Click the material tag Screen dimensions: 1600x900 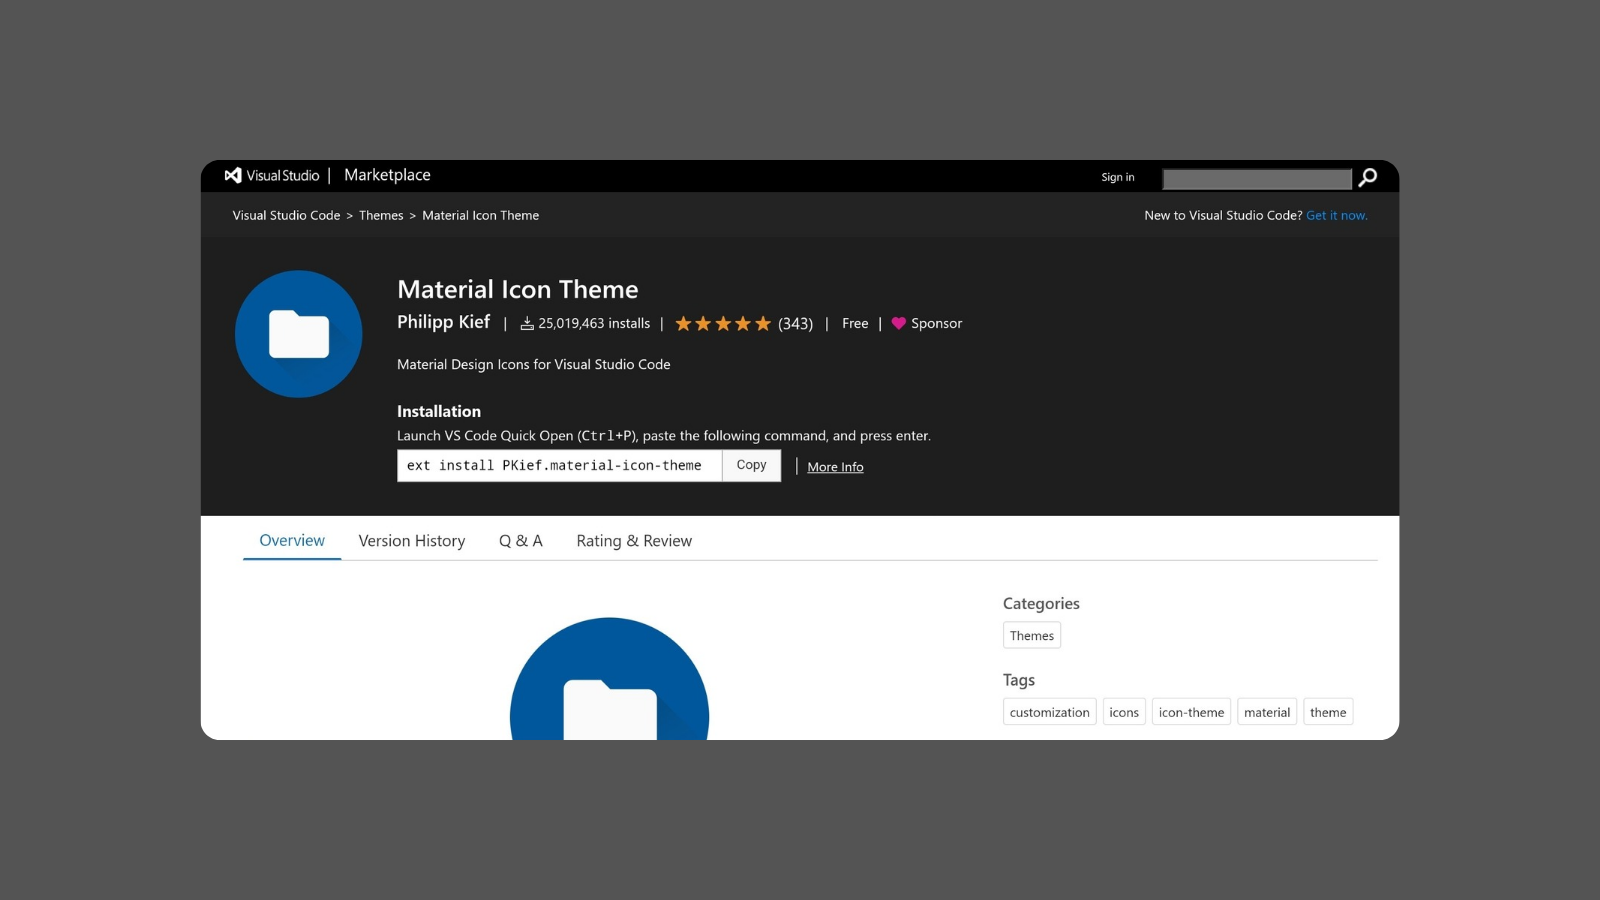click(1267, 712)
